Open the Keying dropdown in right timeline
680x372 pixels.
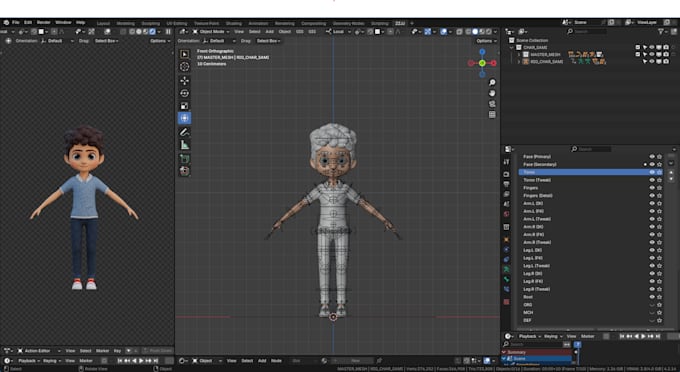click(x=552, y=336)
